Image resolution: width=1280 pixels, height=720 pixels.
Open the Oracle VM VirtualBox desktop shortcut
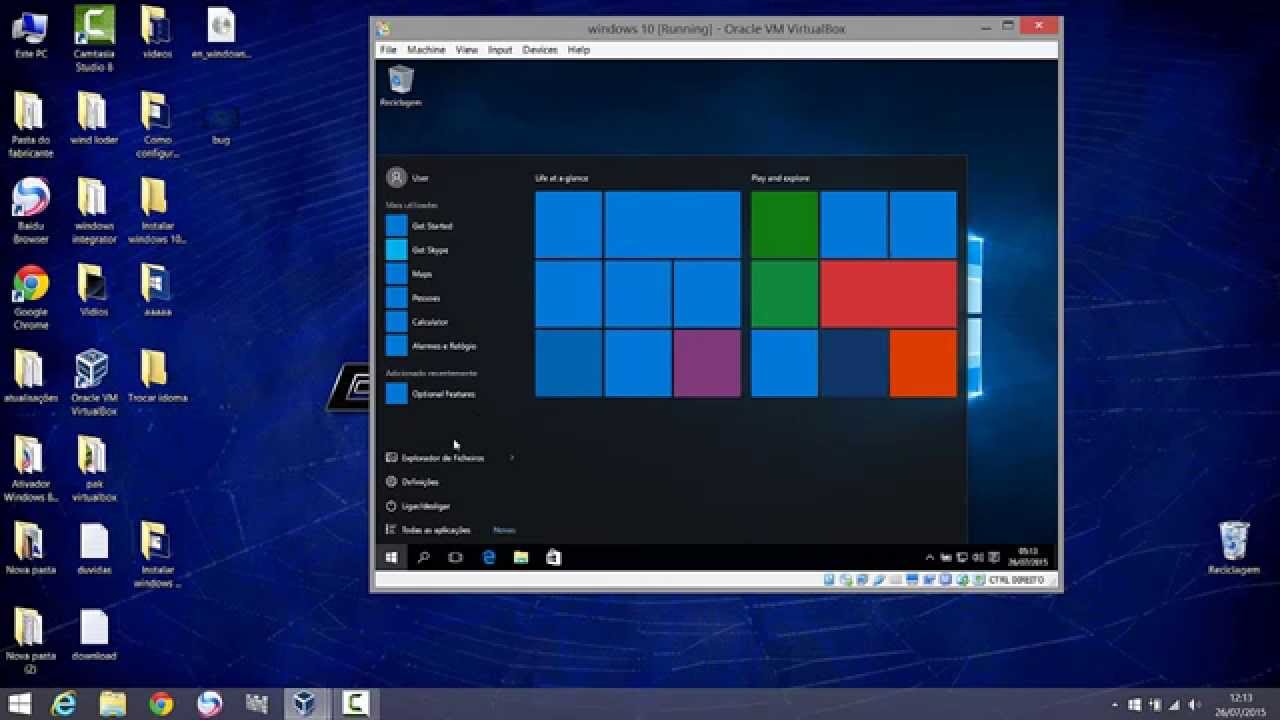(94, 384)
